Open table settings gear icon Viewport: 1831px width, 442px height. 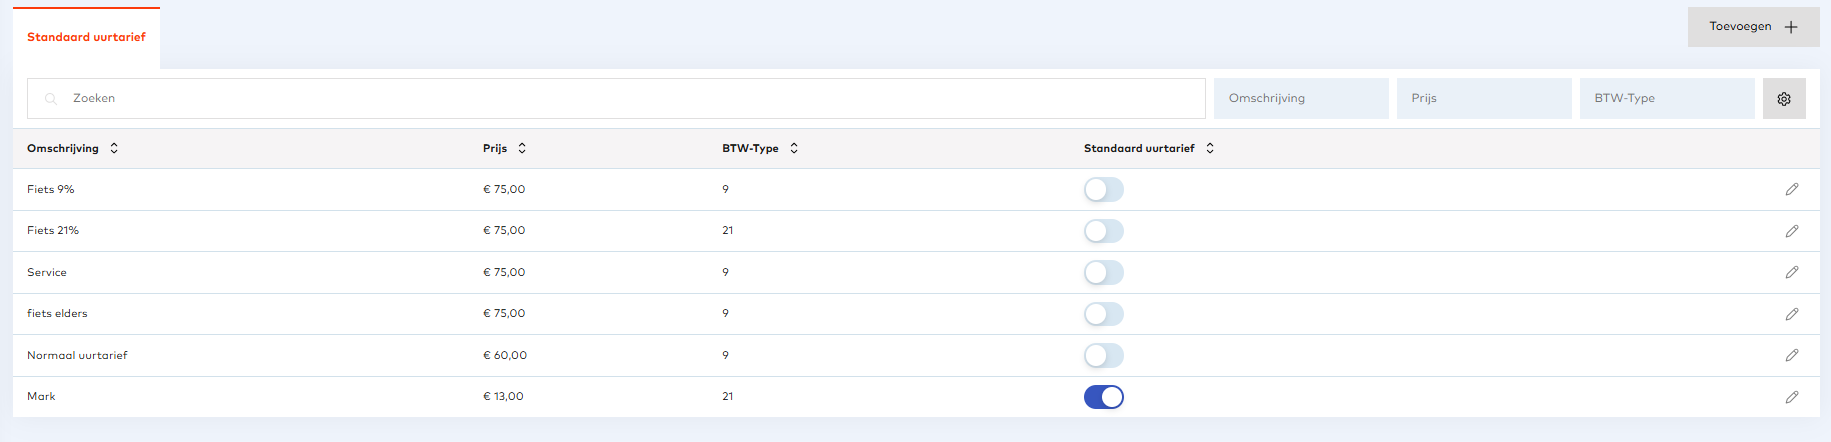click(1784, 99)
